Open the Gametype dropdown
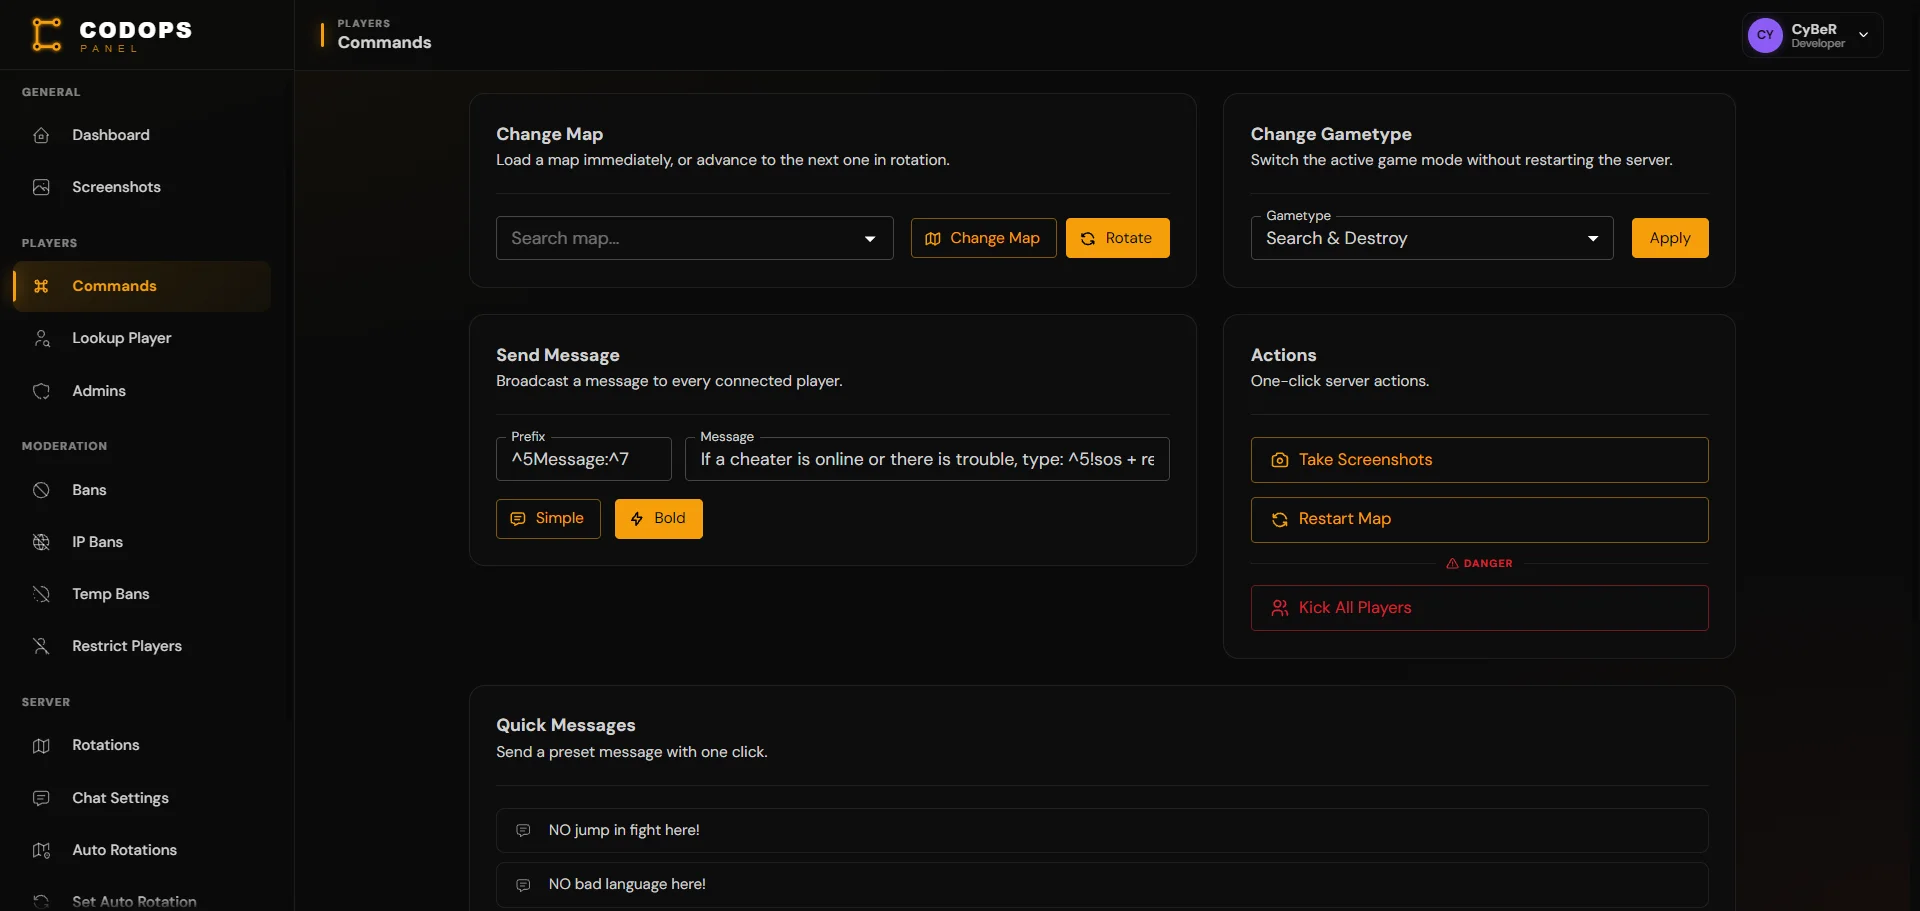 point(1432,238)
